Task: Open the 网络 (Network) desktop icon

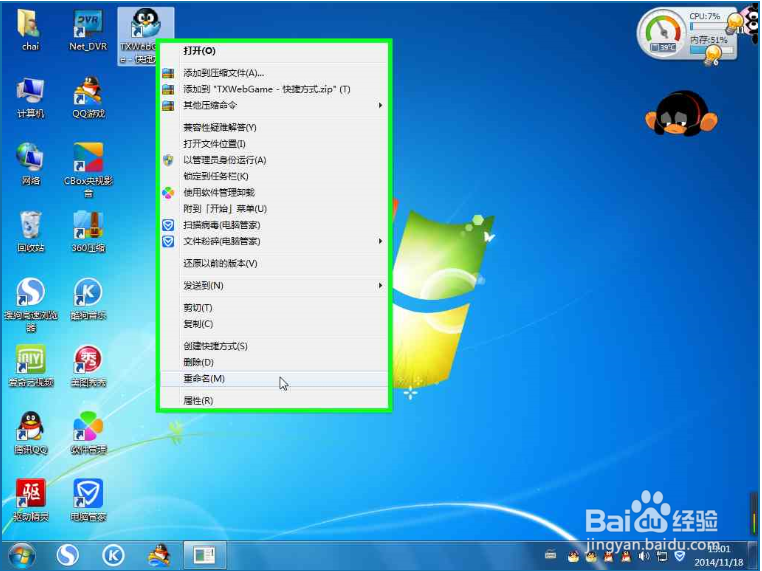Action: tap(31, 164)
